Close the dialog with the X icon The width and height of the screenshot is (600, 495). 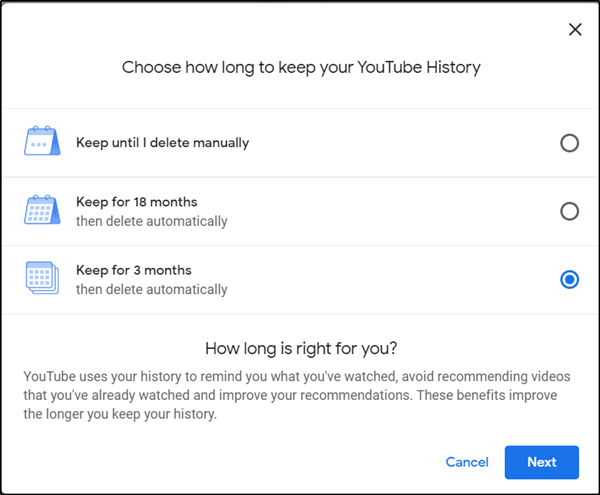coord(575,30)
